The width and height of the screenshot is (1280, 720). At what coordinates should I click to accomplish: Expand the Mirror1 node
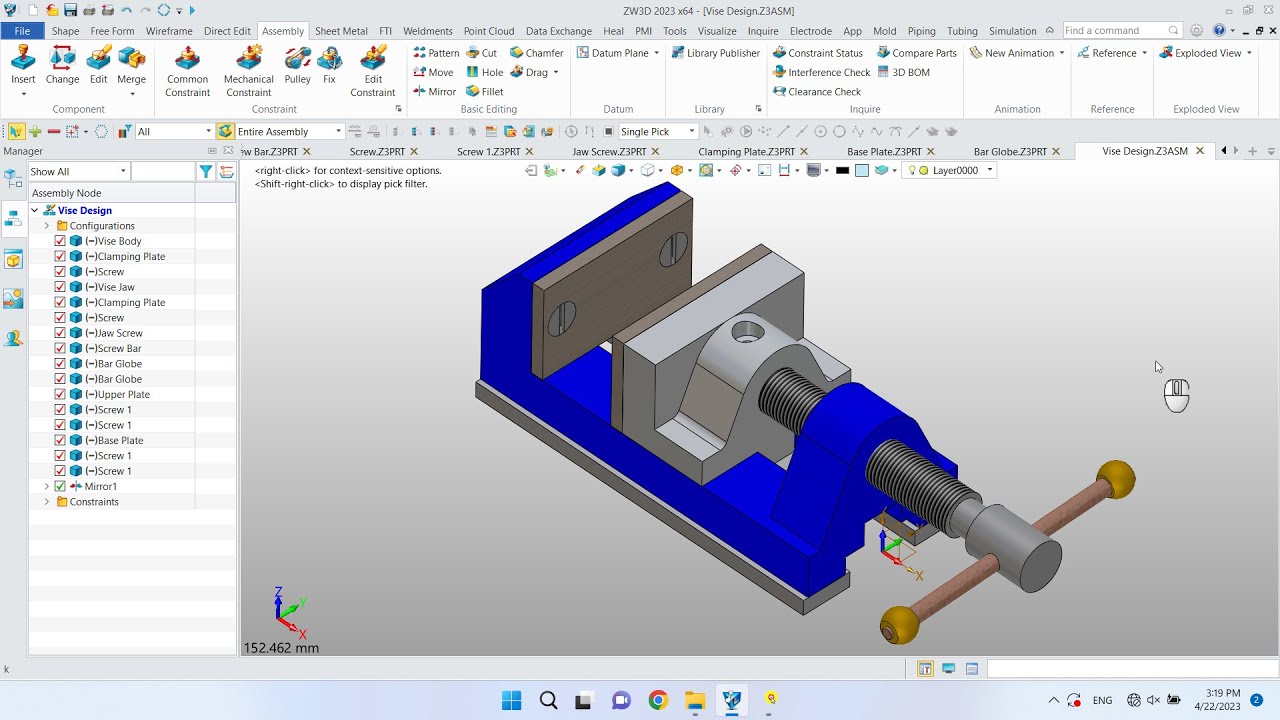click(46, 486)
